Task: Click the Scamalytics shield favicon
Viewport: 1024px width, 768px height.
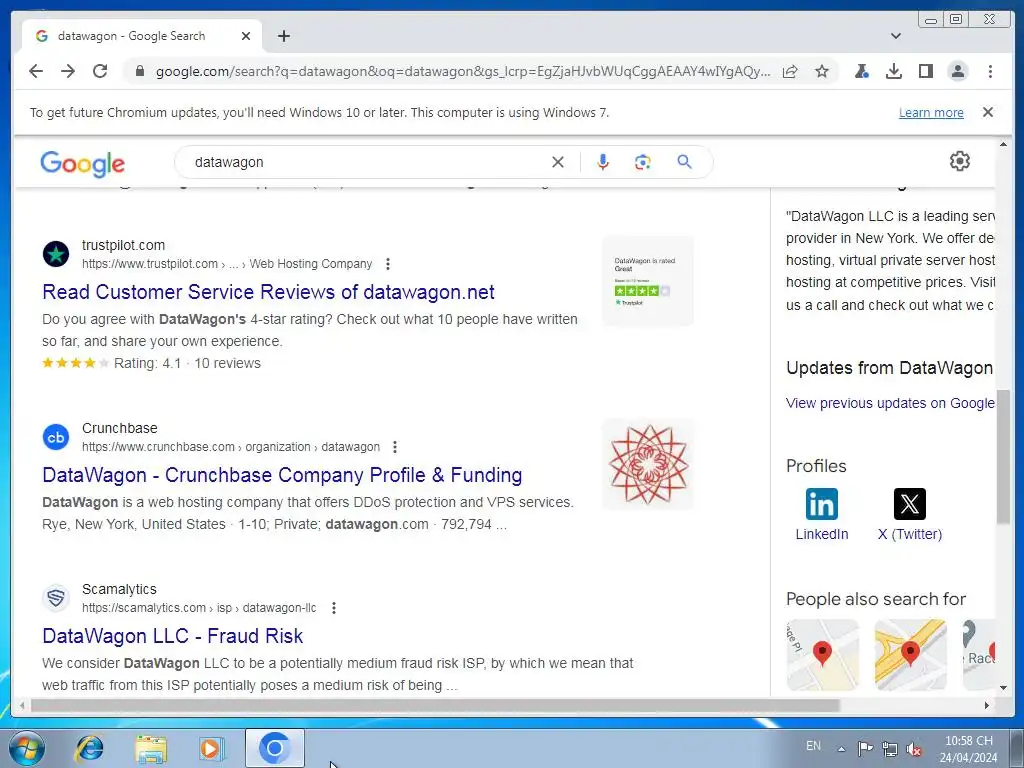Action: click(x=56, y=598)
